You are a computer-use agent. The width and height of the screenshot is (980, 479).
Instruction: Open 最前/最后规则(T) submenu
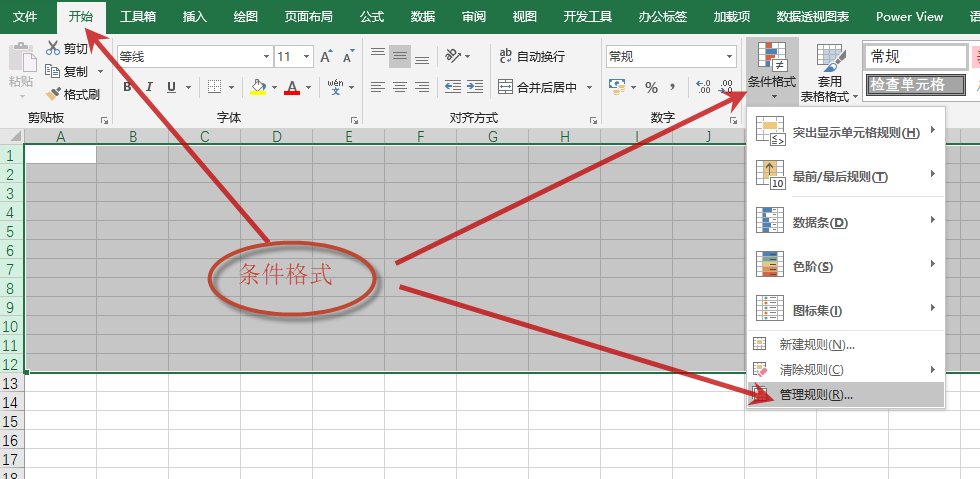pos(846,175)
